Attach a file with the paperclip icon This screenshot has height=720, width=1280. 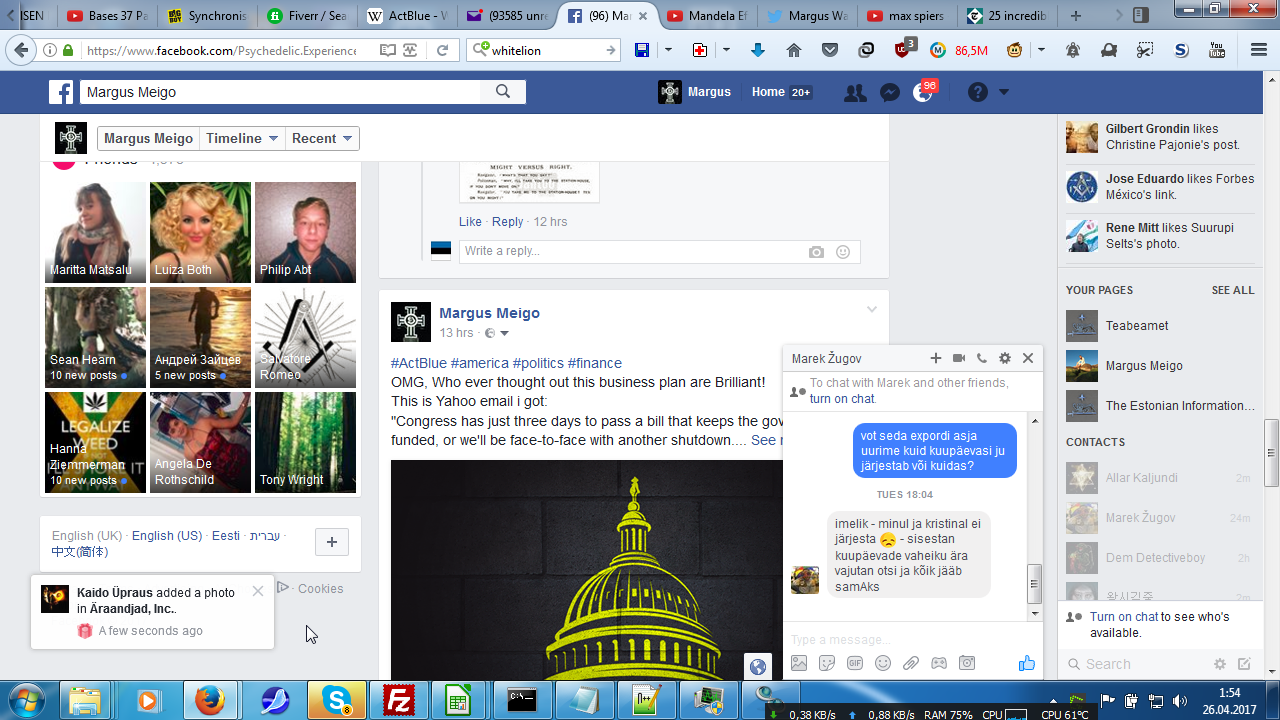(x=911, y=663)
